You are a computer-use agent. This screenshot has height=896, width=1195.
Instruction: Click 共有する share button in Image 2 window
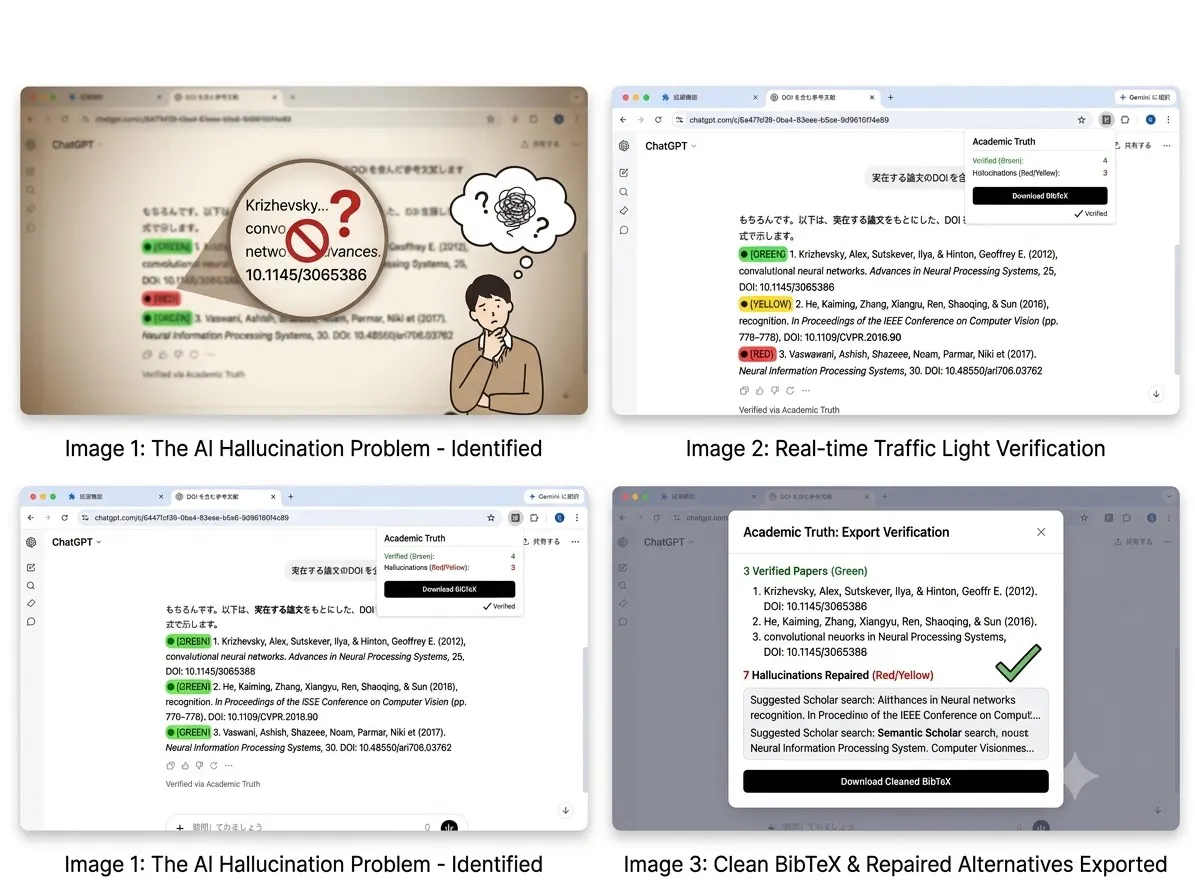pyautogui.click(x=1133, y=146)
